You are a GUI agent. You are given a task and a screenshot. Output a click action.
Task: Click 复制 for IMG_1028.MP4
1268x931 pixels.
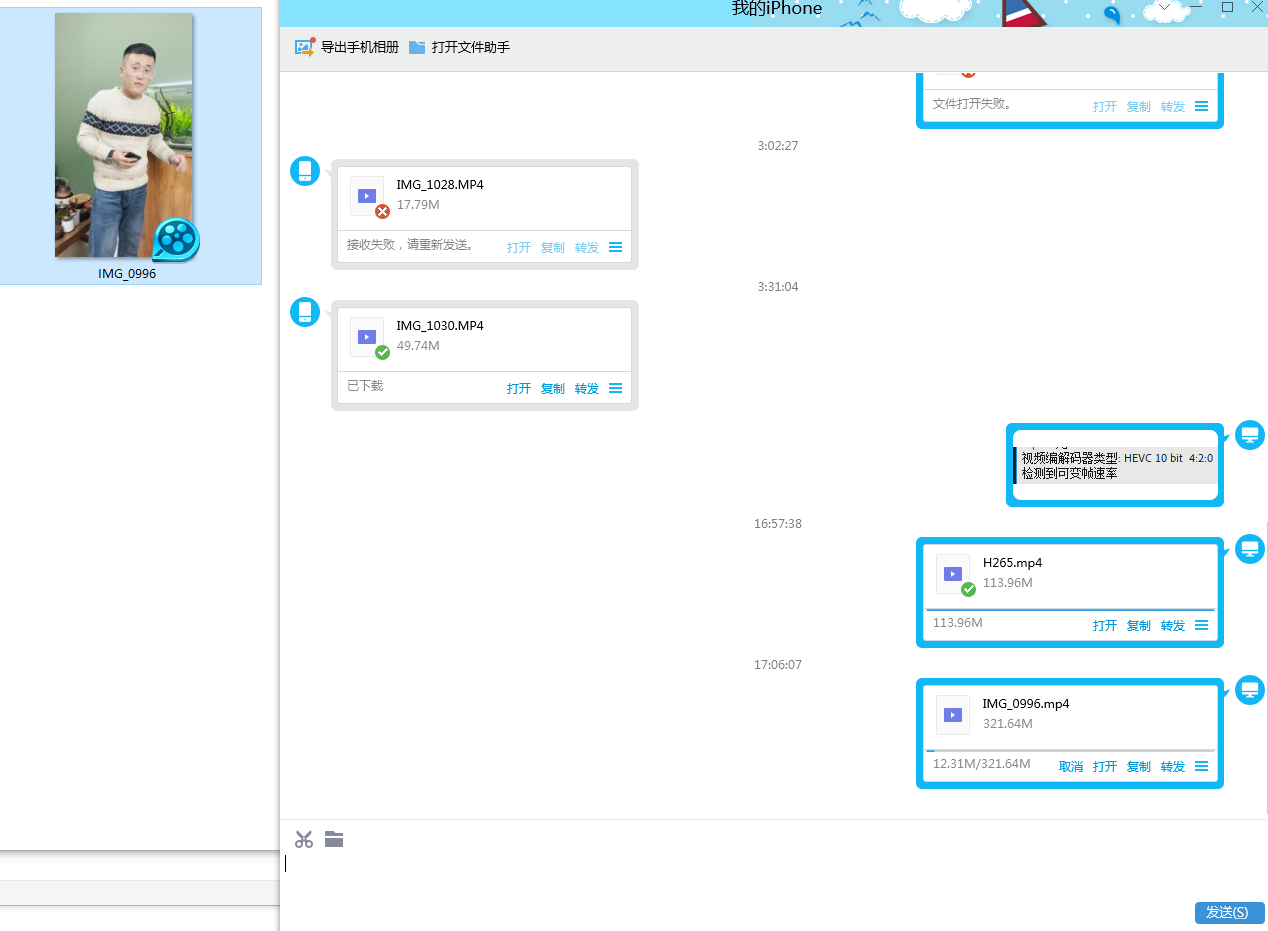[553, 248]
